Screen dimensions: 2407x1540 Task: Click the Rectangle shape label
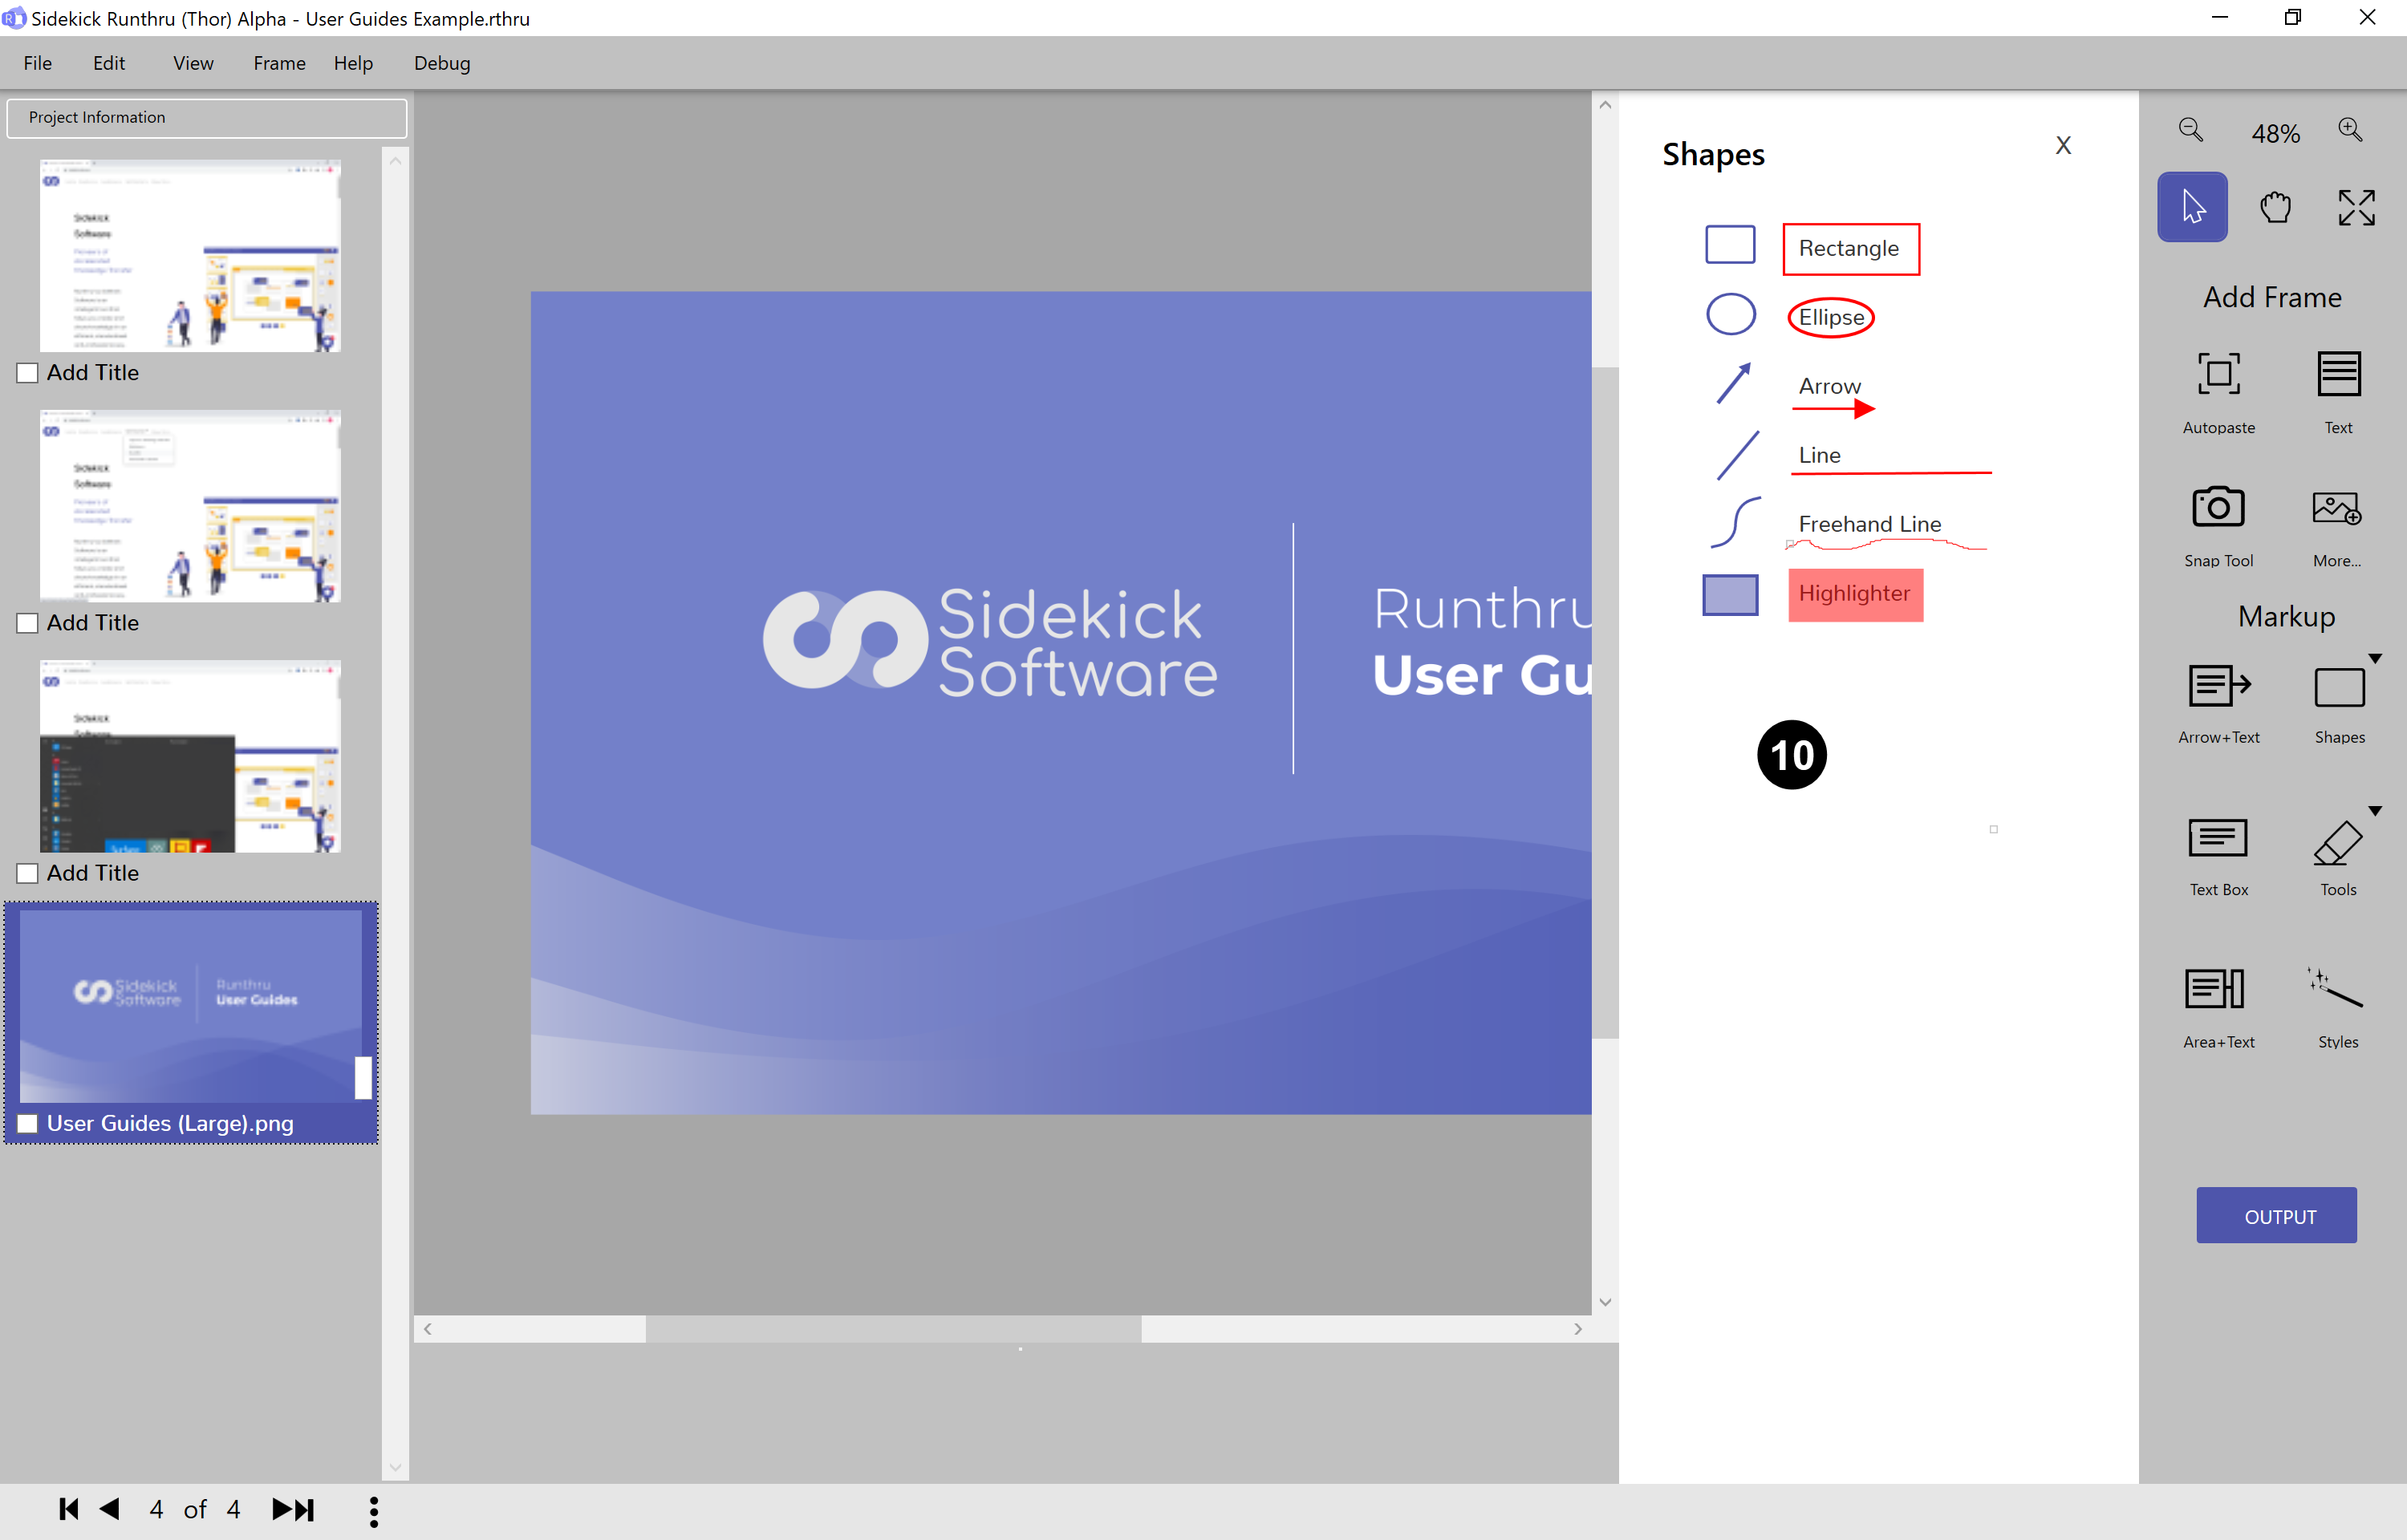[x=1849, y=248]
